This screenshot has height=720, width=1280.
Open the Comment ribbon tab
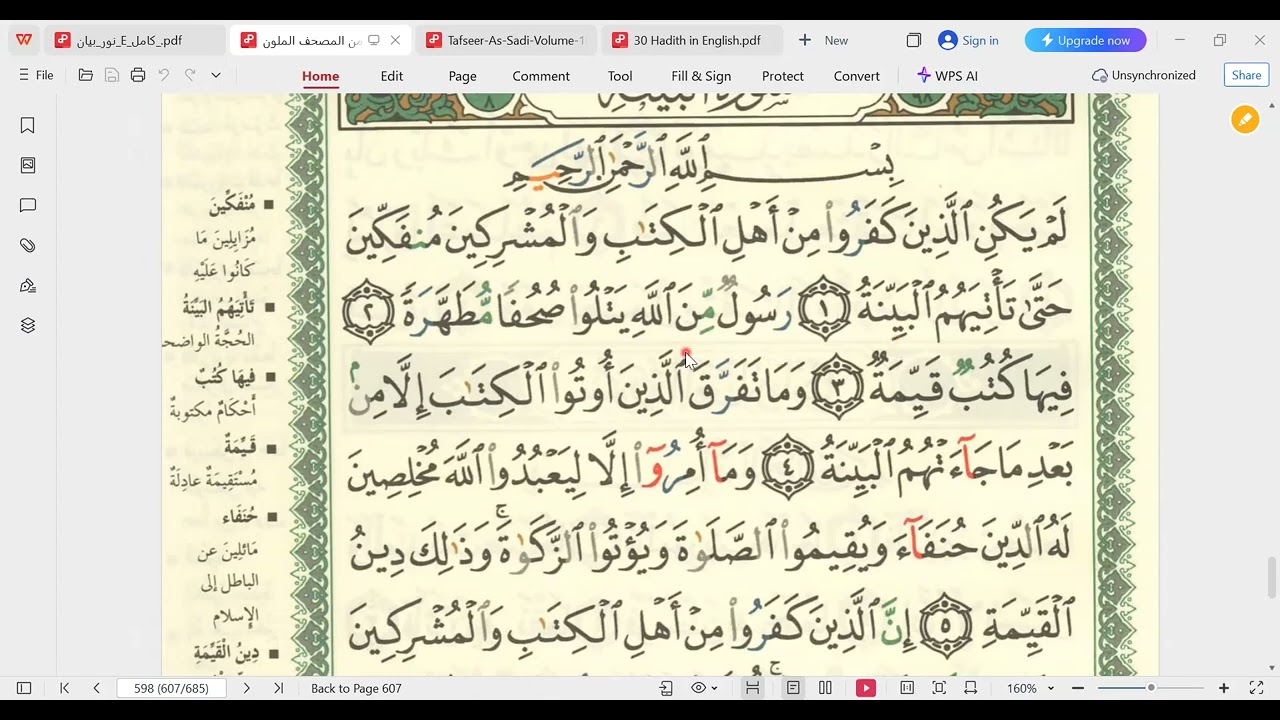pyautogui.click(x=541, y=76)
